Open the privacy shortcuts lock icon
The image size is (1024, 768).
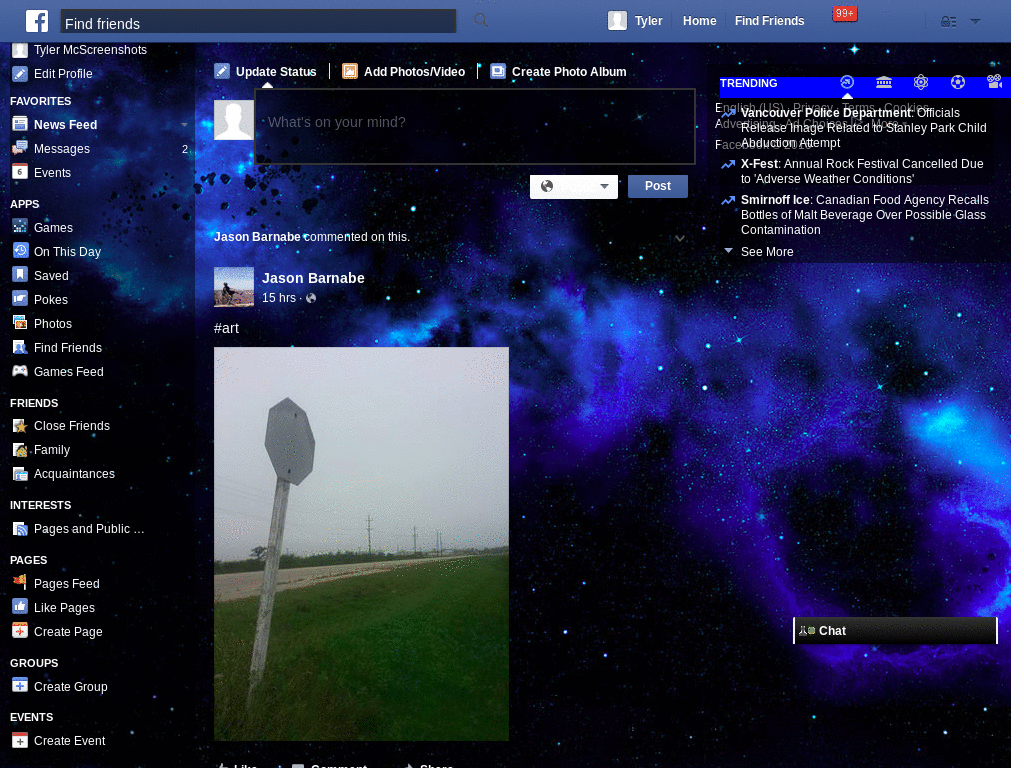click(948, 22)
